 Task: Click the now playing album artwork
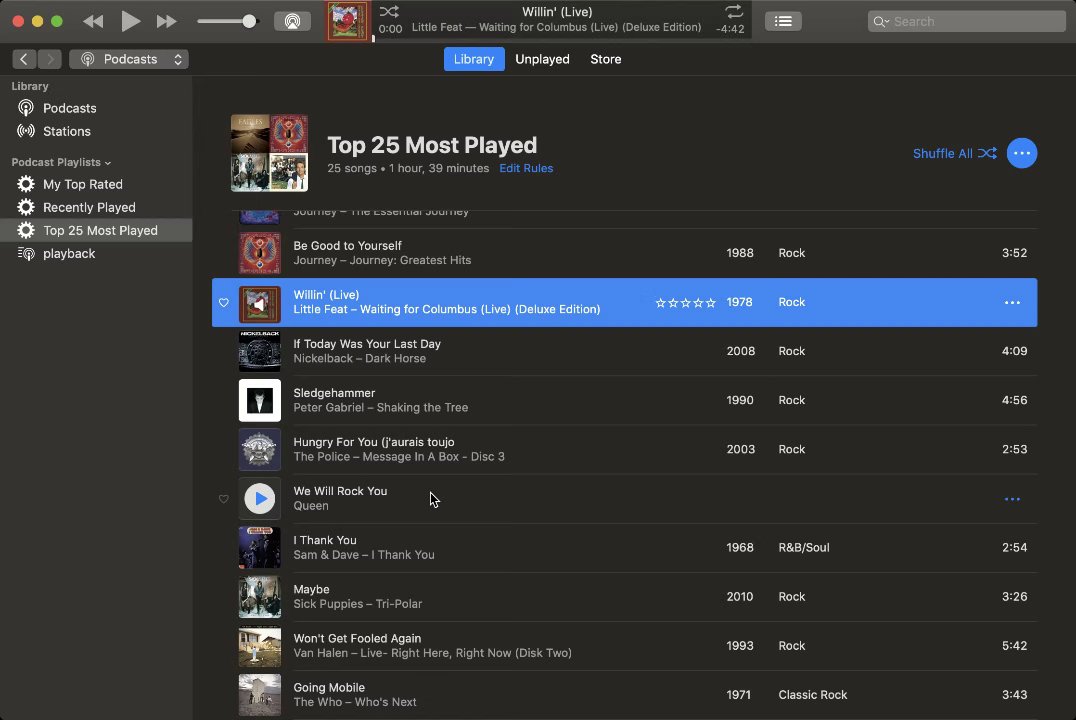[x=347, y=21]
